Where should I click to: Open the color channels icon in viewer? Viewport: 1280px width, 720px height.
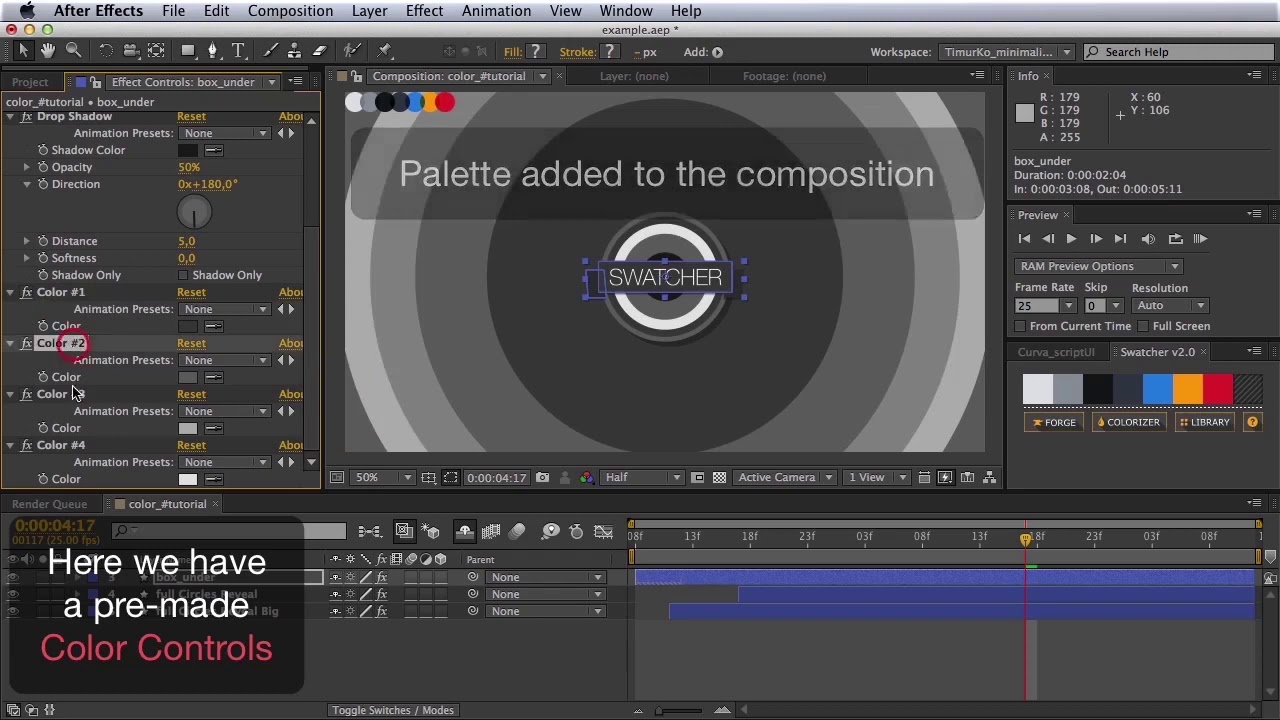[x=586, y=478]
